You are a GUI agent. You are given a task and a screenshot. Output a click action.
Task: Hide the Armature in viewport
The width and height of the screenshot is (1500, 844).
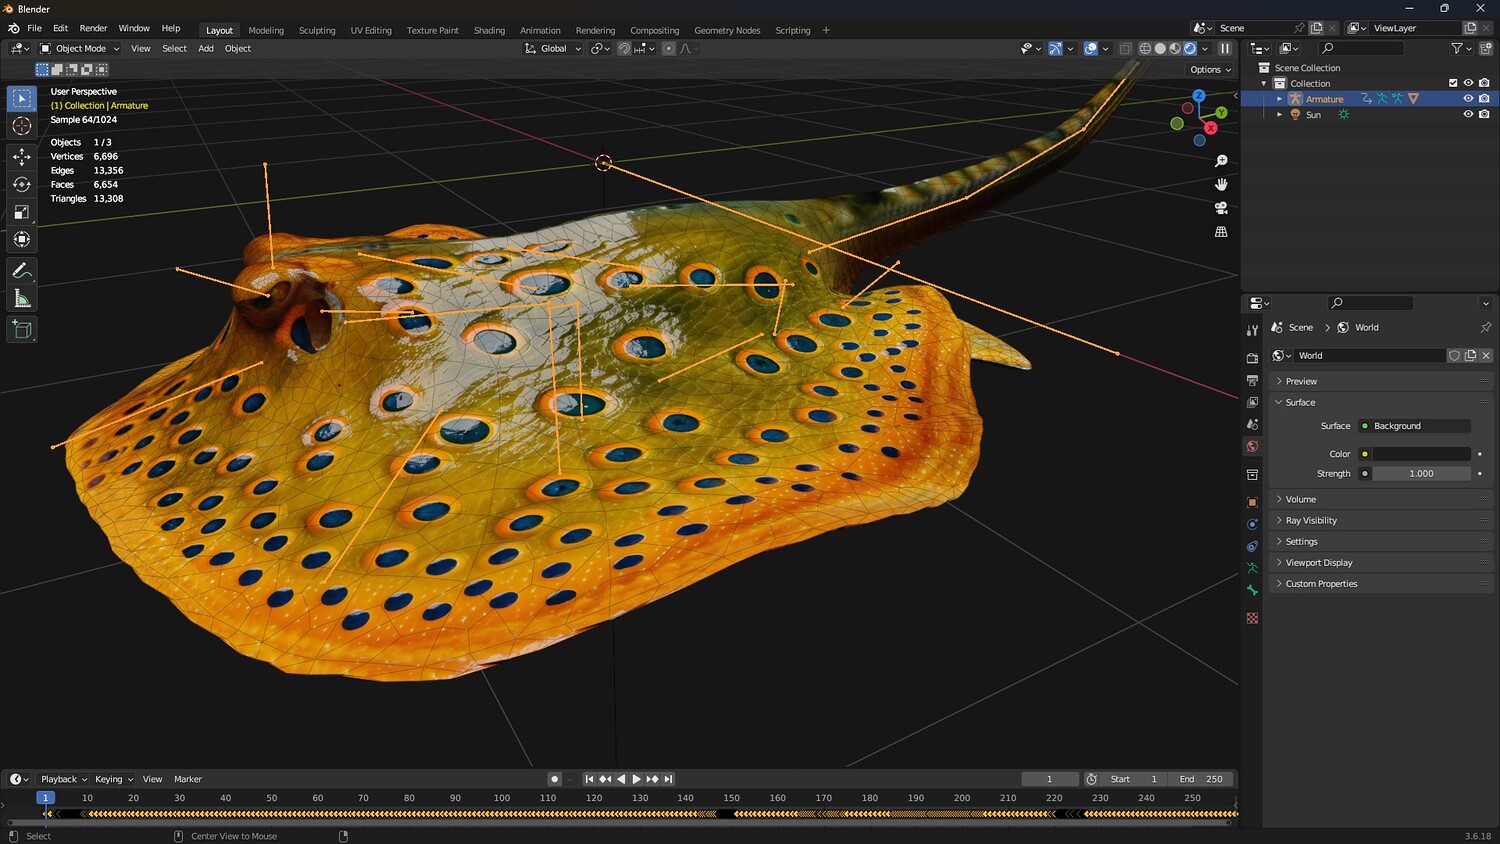(1468, 99)
